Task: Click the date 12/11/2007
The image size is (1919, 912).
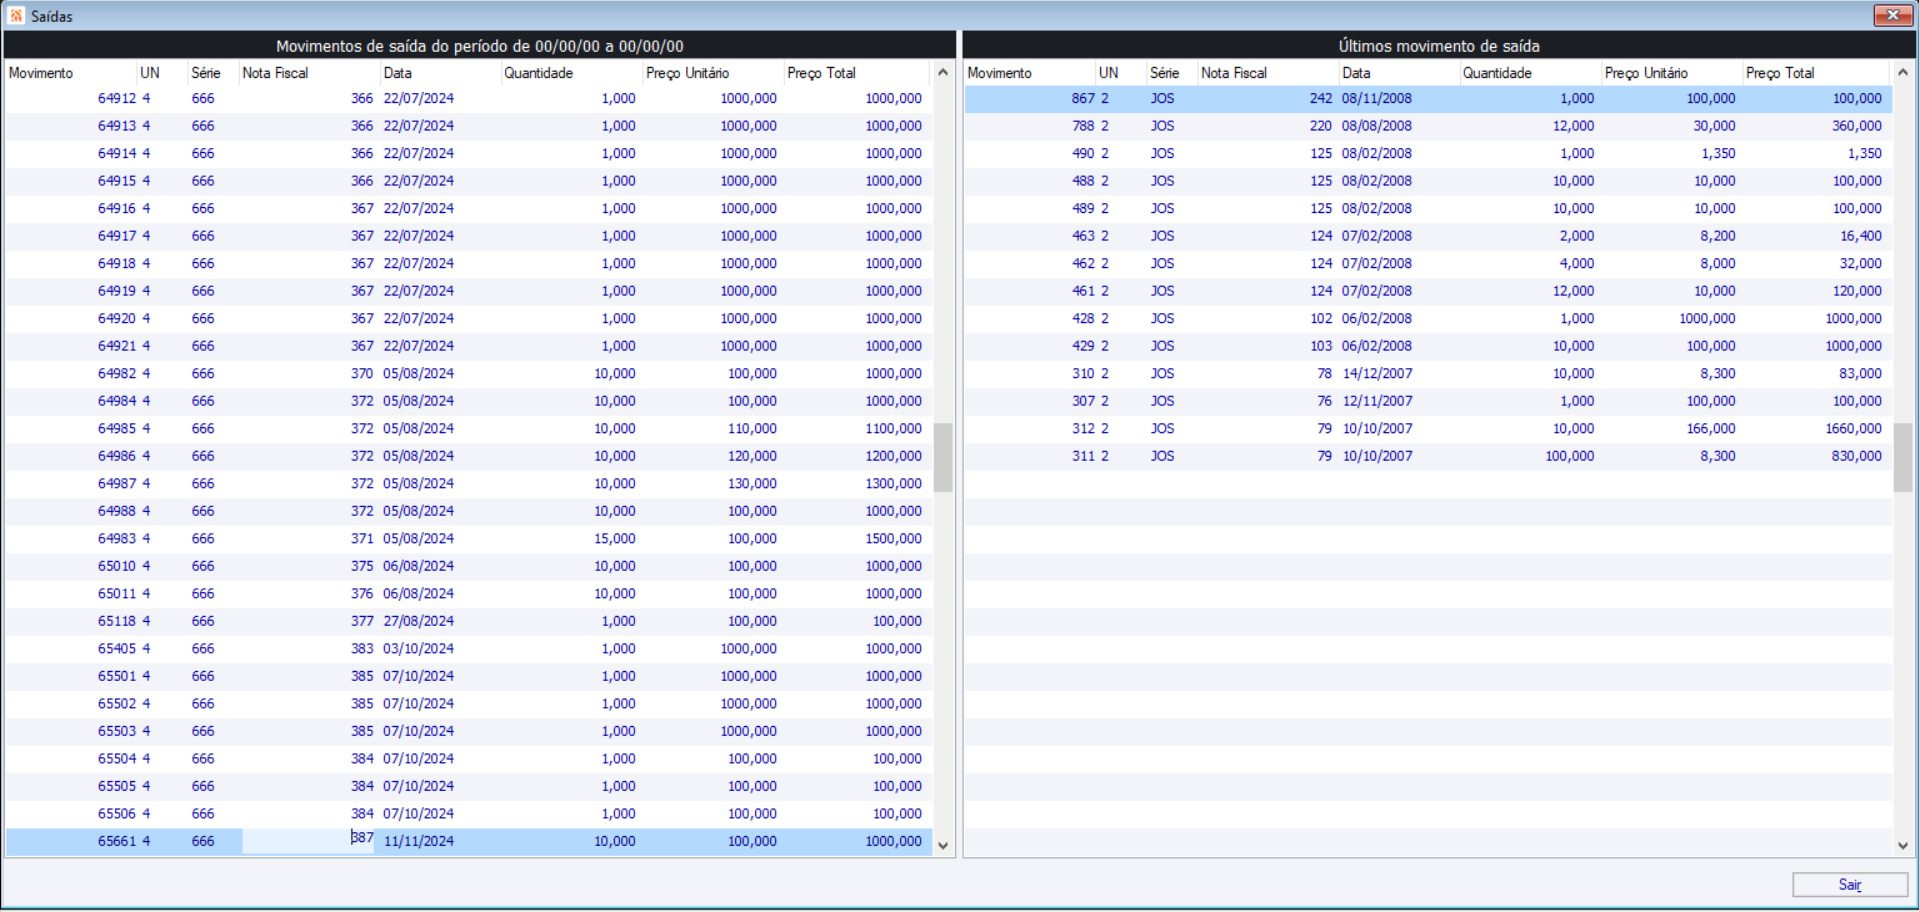Action: point(1377,401)
